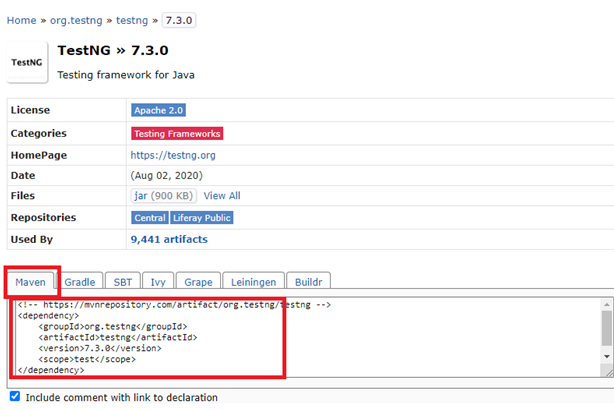Image resolution: width=614 pixels, height=410 pixels.
Task: Switch to the Gradle tab
Action: click(x=80, y=282)
